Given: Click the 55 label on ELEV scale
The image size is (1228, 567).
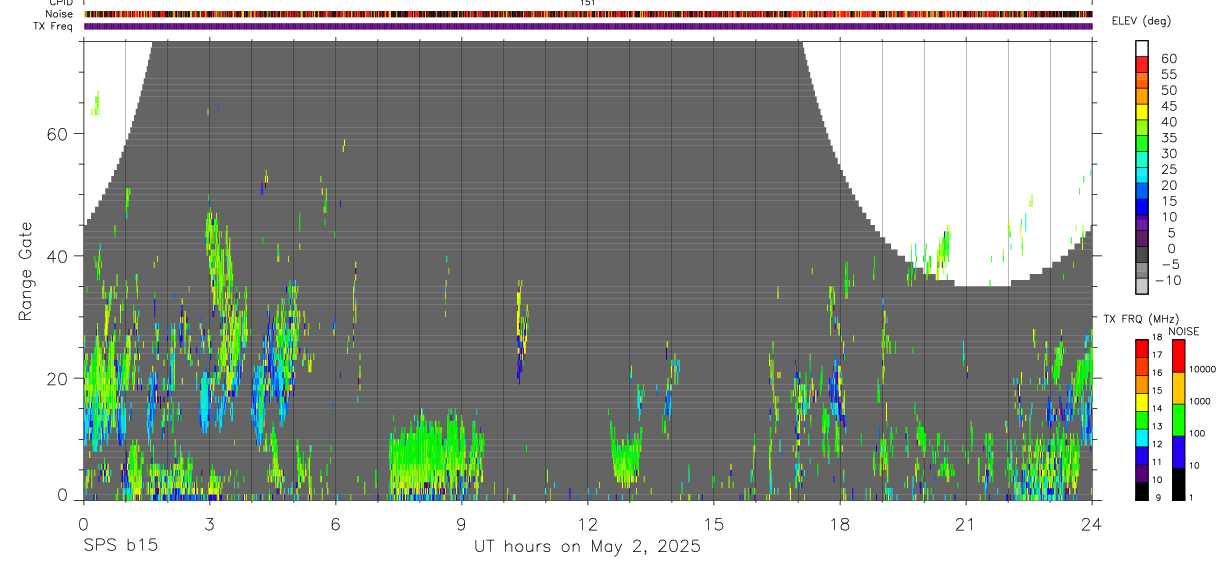Looking at the screenshot, I should point(1168,75).
